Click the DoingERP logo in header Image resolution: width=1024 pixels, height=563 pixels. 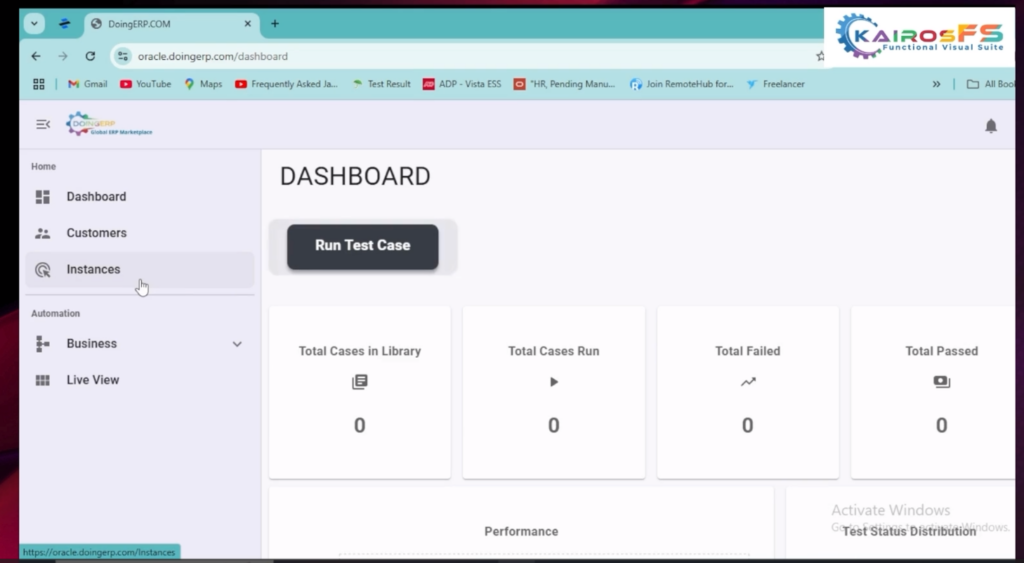(x=109, y=125)
